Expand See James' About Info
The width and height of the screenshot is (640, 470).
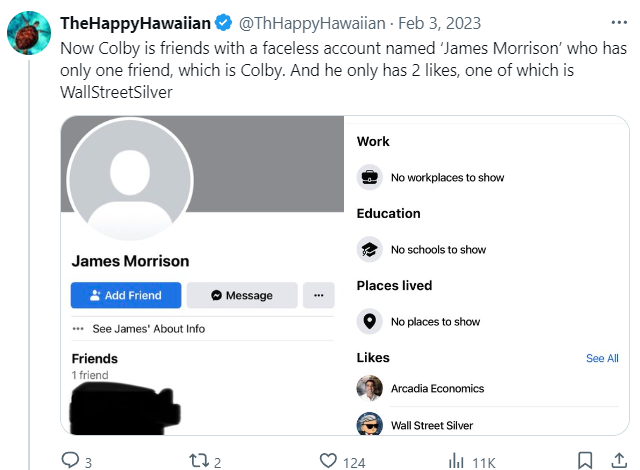coord(148,328)
